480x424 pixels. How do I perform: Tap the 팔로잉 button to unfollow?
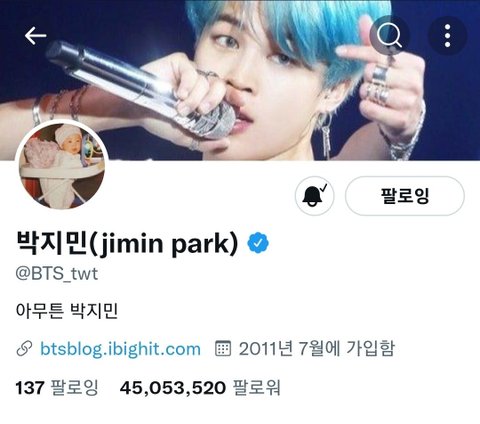pyautogui.click(x=405, y=196)
